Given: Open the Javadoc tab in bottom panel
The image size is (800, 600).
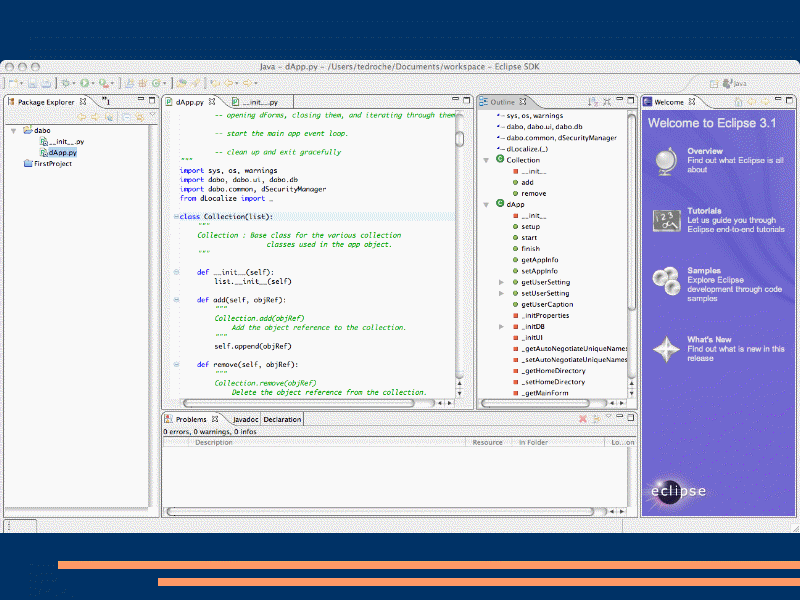Looking at the screenshot, I should point(246,419).
